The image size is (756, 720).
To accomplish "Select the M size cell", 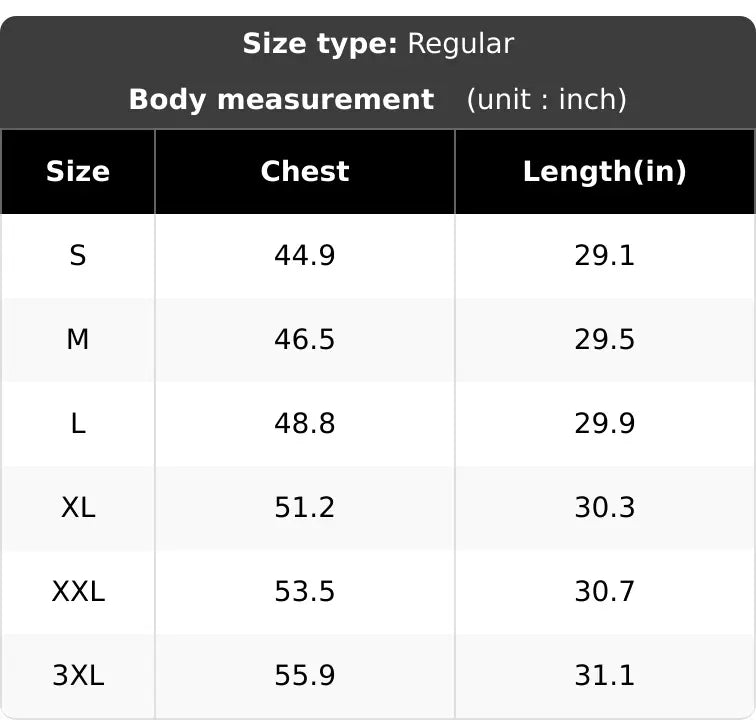I will (78, 340).
